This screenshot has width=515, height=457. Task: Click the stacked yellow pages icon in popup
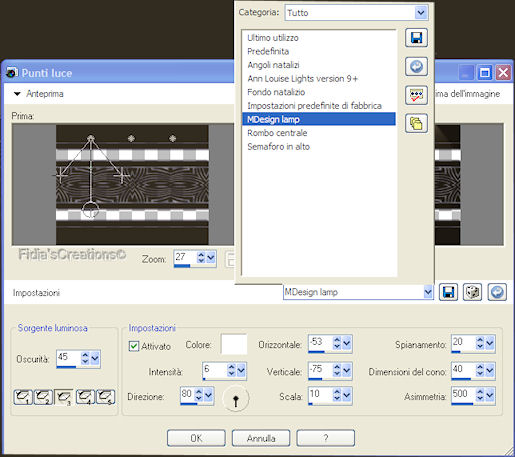[416, 123]
